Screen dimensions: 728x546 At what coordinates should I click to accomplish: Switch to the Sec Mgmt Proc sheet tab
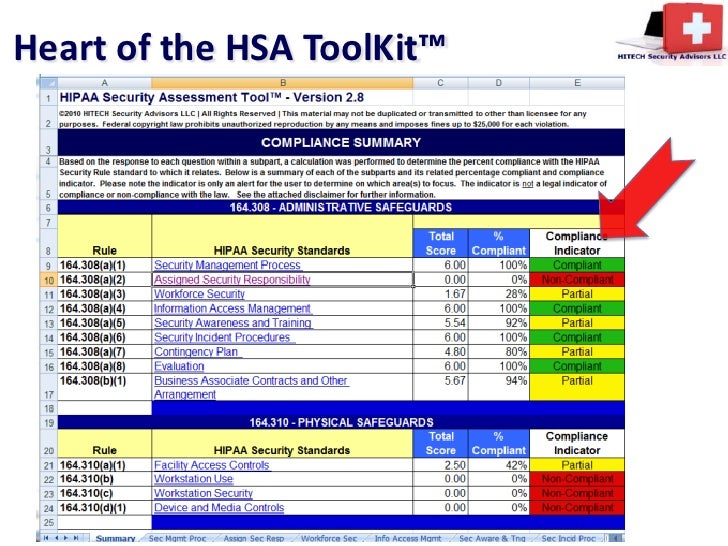tap(177, 538)
